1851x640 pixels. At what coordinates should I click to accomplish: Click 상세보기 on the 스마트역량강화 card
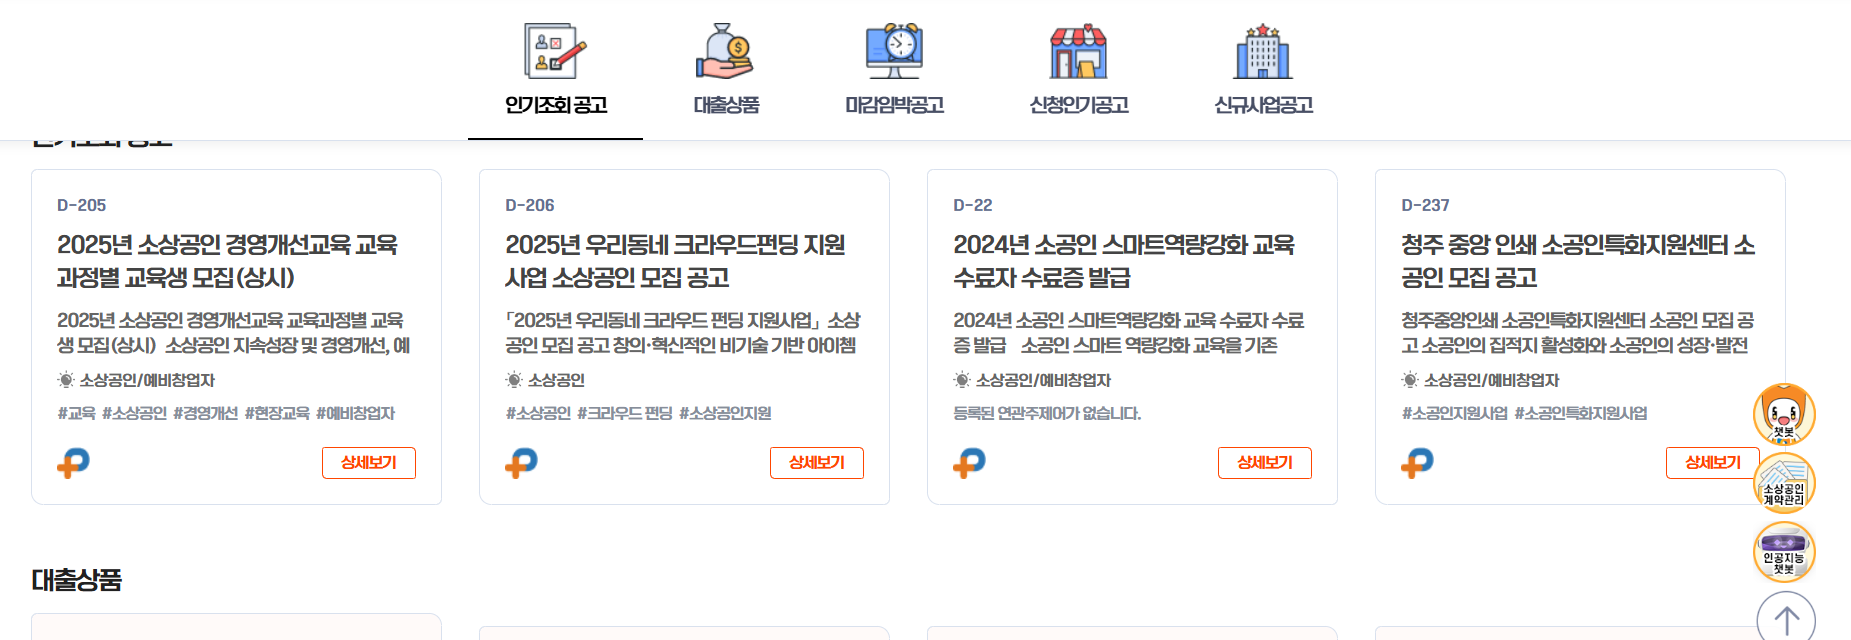1264,463
